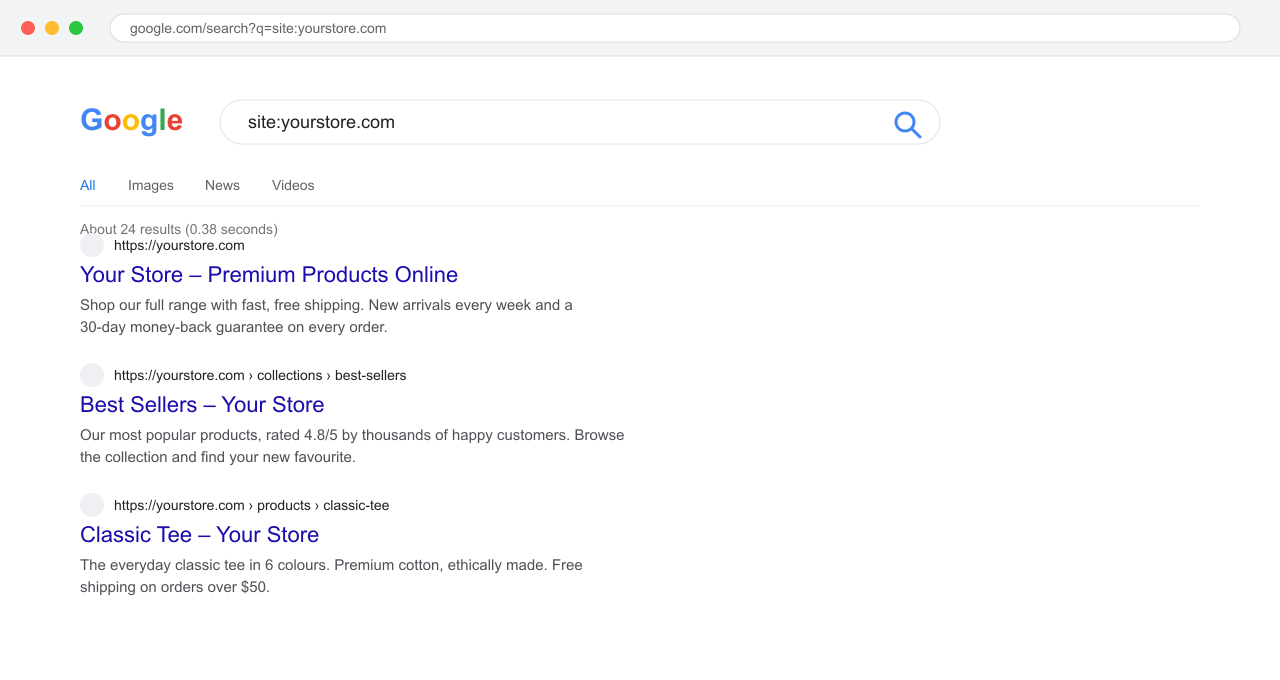Click favicon beside the classic-tee result URL
This screenshot has height=680, width=1280.
92,505
